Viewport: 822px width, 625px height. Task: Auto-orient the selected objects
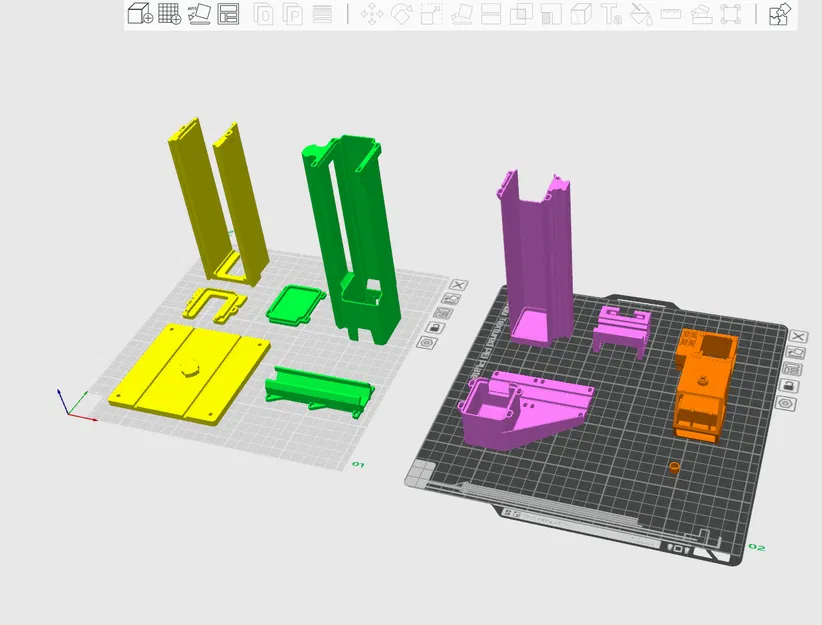point(200,14)
